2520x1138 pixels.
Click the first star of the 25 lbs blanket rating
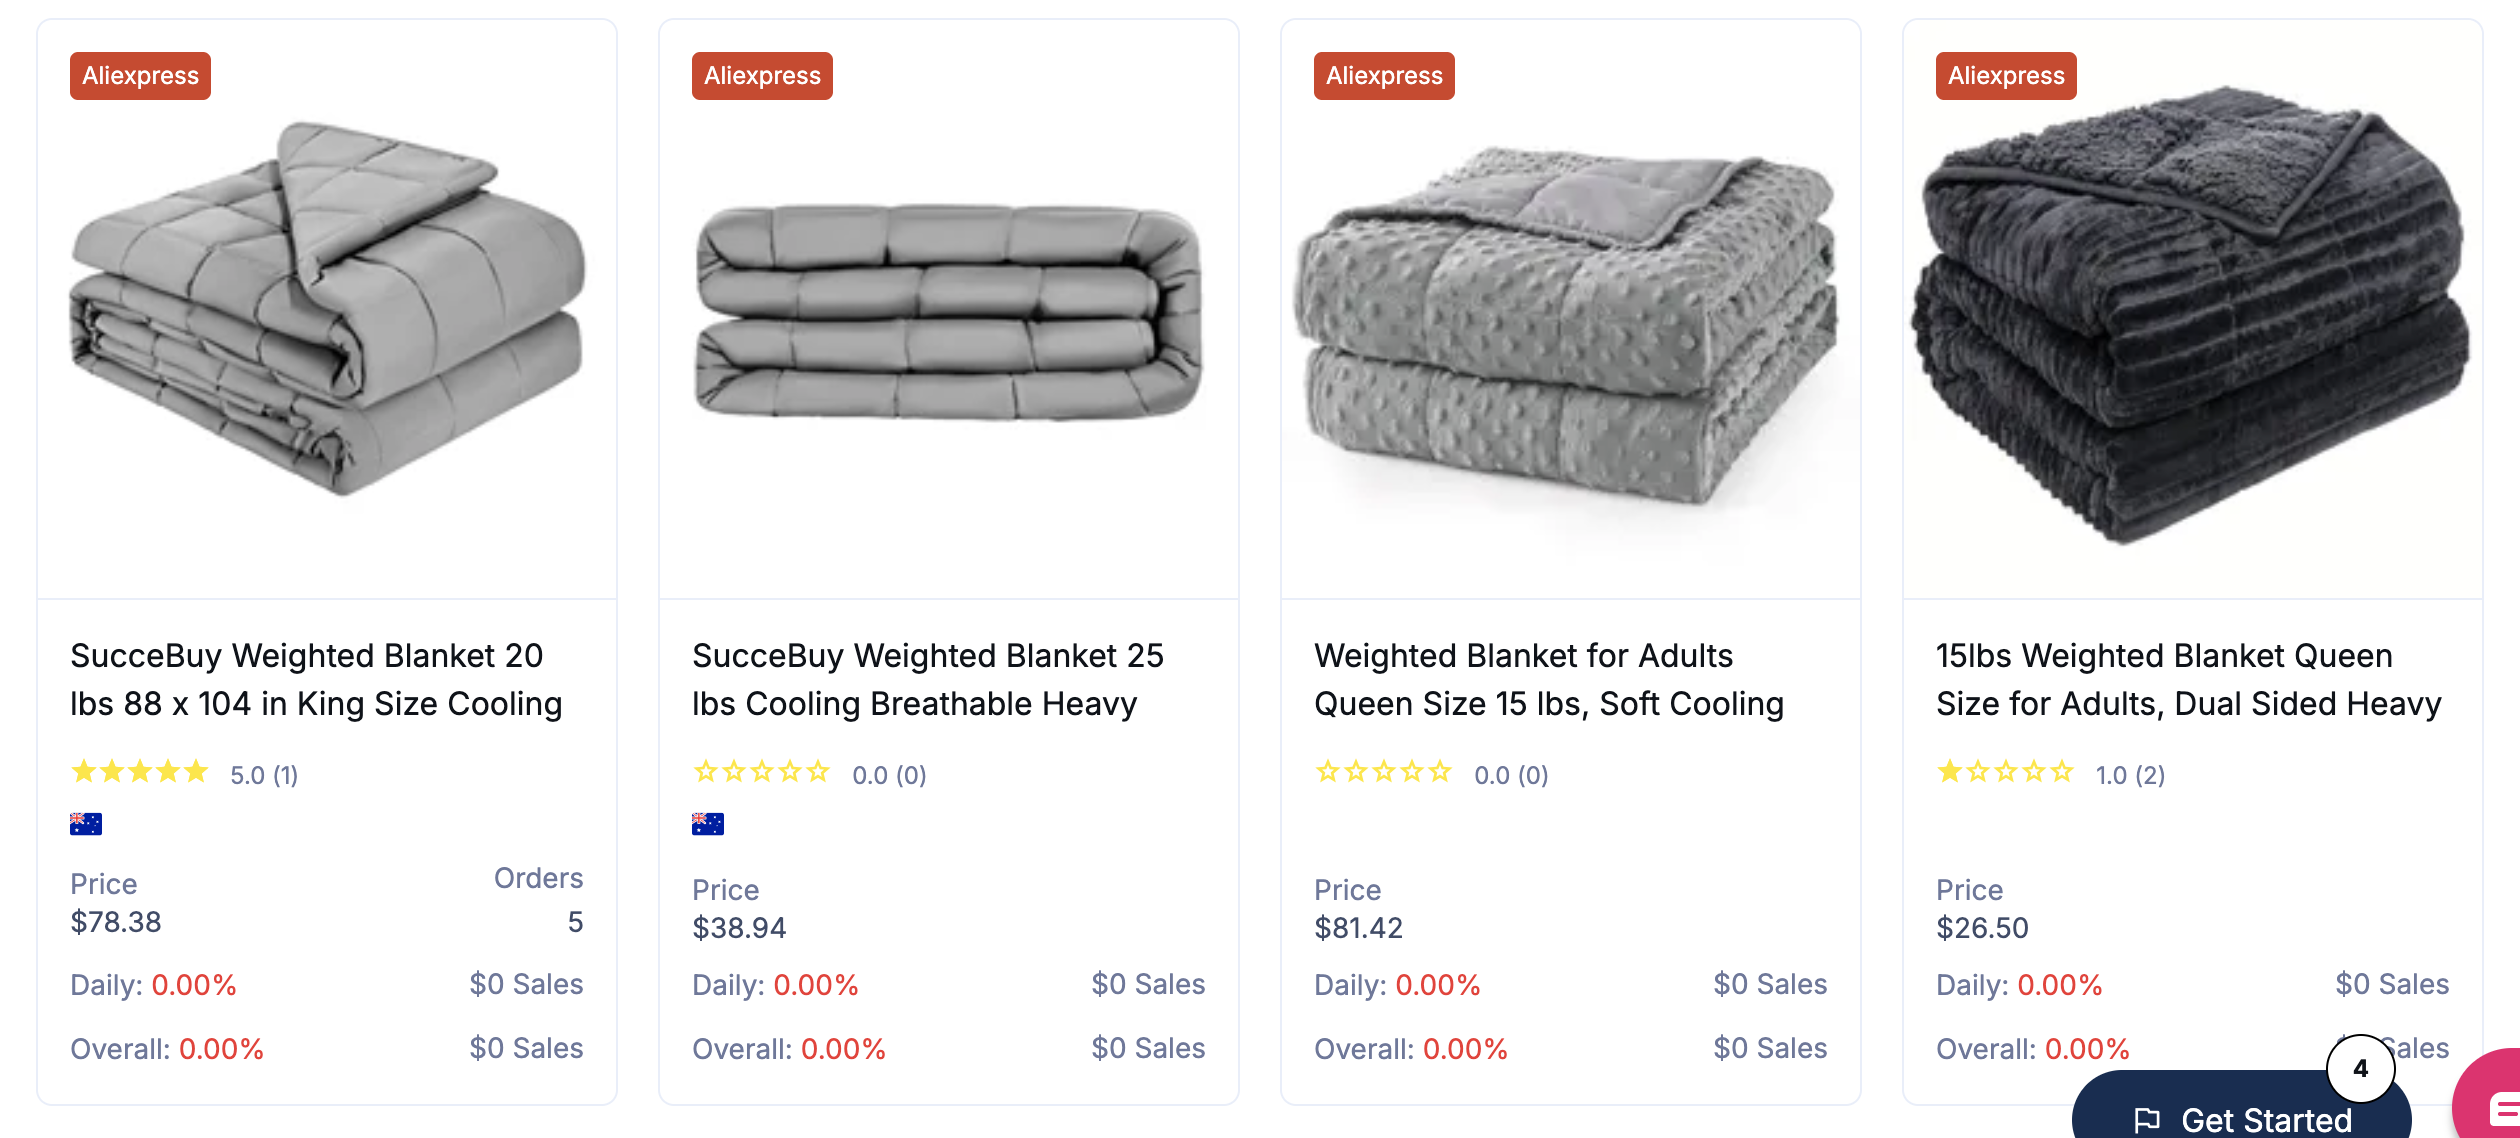(703, 772)
